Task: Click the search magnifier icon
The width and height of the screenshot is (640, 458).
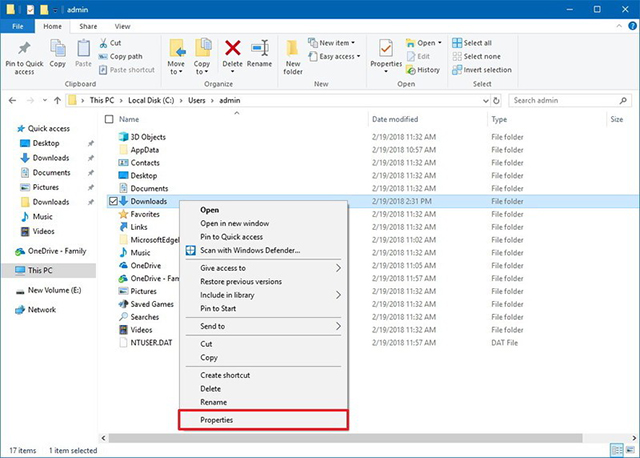Action: pos(623,100)
